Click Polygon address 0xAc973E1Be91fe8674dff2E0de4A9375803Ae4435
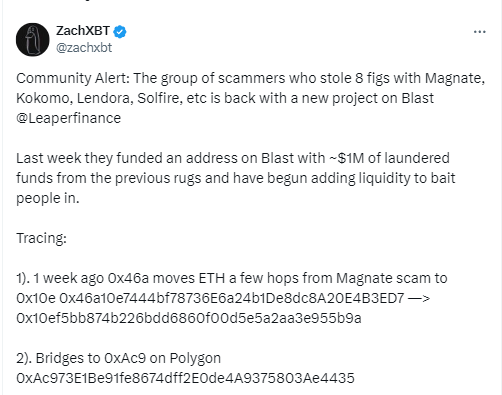502x395 pixels. 185,378
